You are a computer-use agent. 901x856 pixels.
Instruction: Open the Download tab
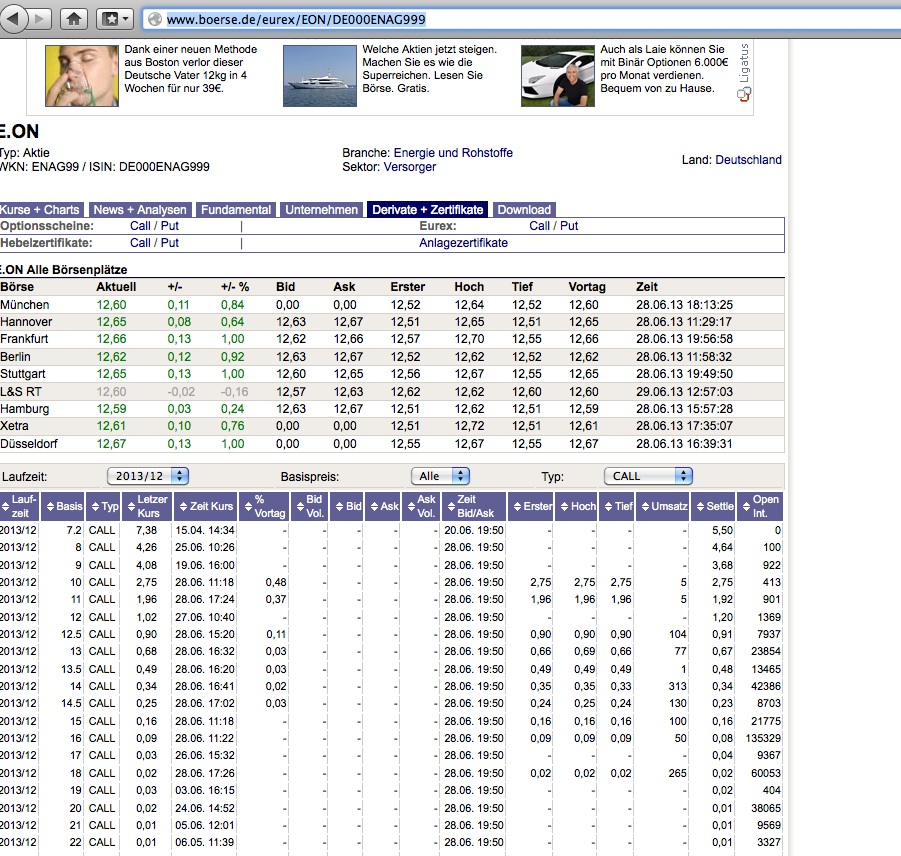[524, 210]
